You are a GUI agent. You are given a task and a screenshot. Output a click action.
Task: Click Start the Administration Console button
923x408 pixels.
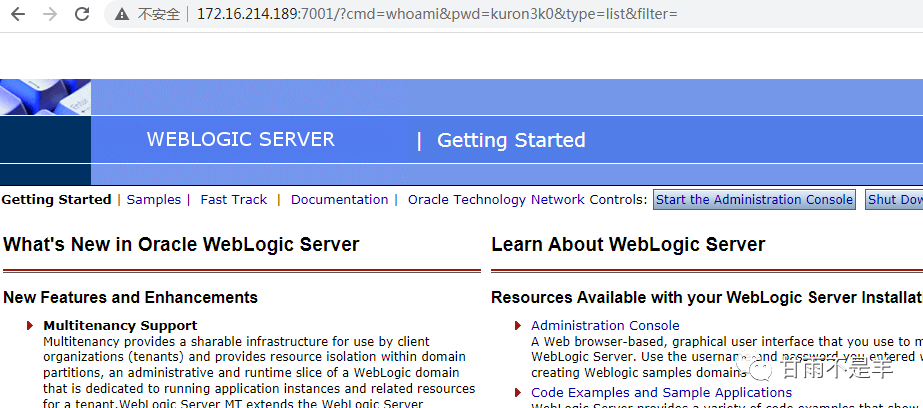click(754, 200)
